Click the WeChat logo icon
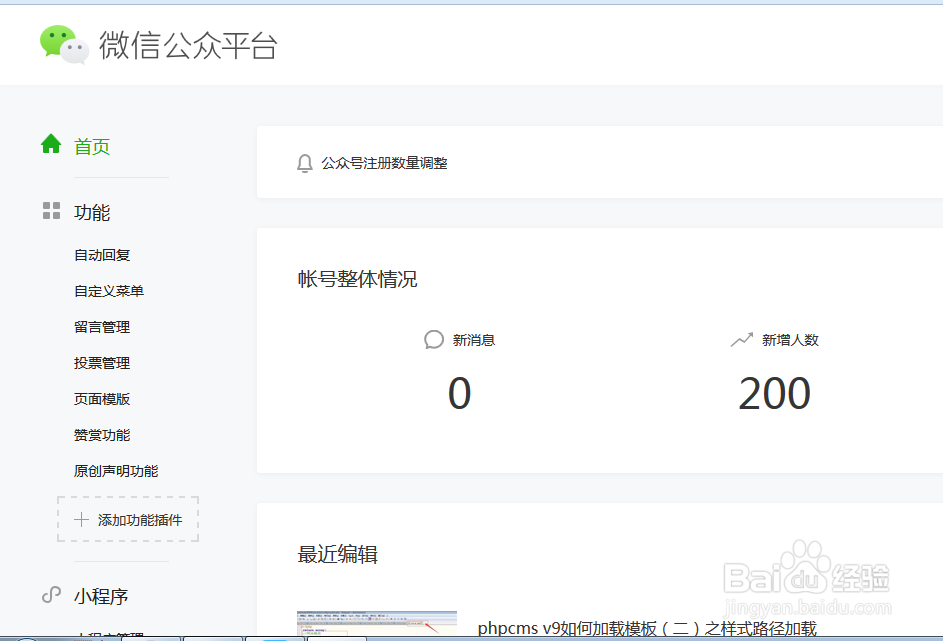The image size is (943, 641). tap(64, 44)
